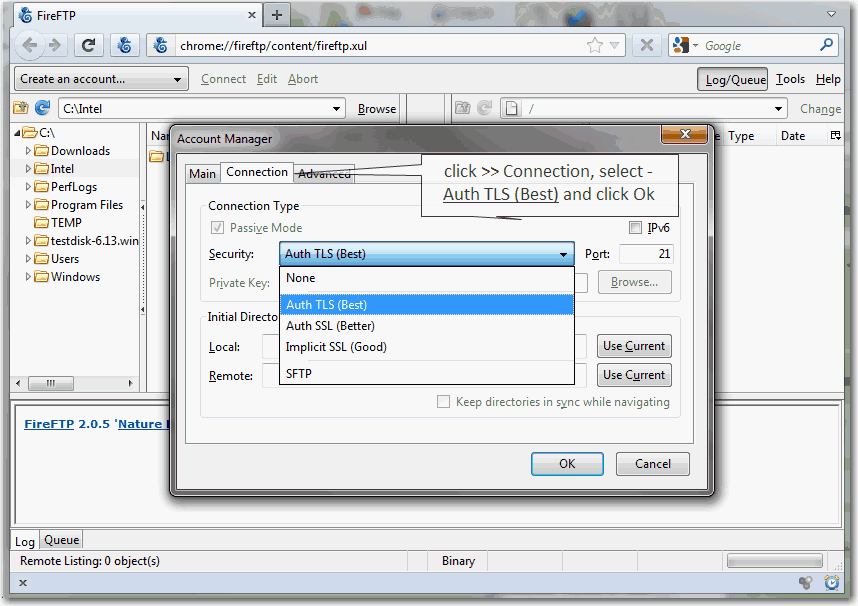Viewport: 858px width, 606px height.
Task: Open the Tools menu
Action: coord(790,79)
